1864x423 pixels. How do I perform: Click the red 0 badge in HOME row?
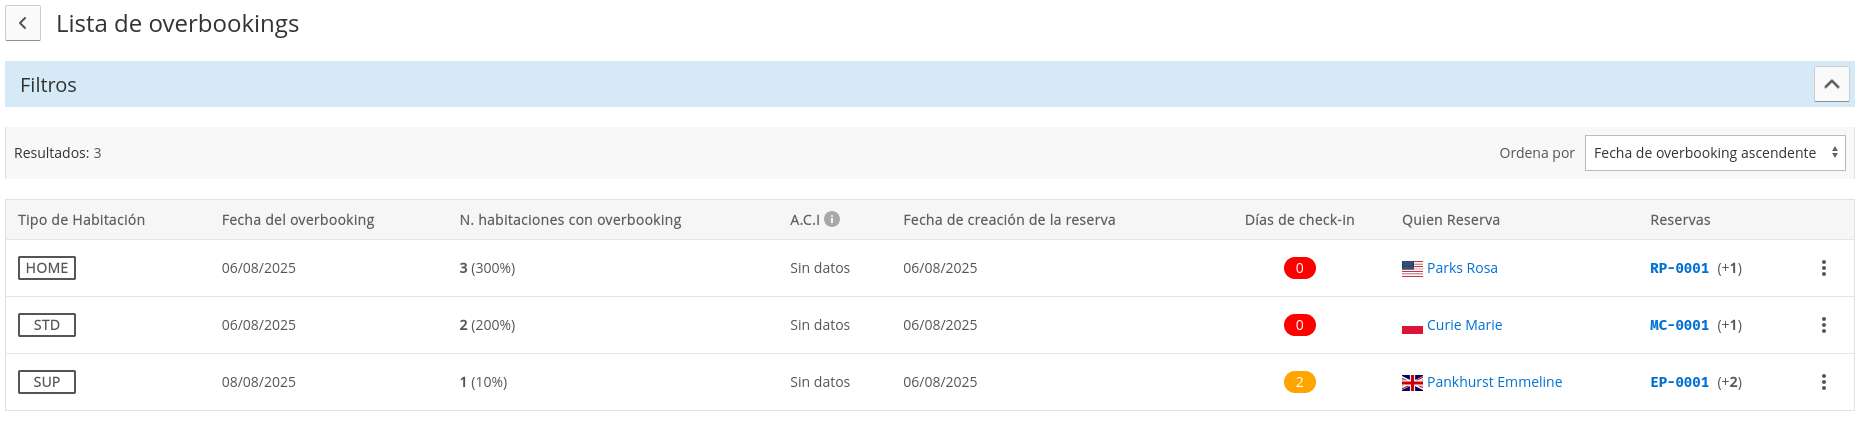(1299, 268)
